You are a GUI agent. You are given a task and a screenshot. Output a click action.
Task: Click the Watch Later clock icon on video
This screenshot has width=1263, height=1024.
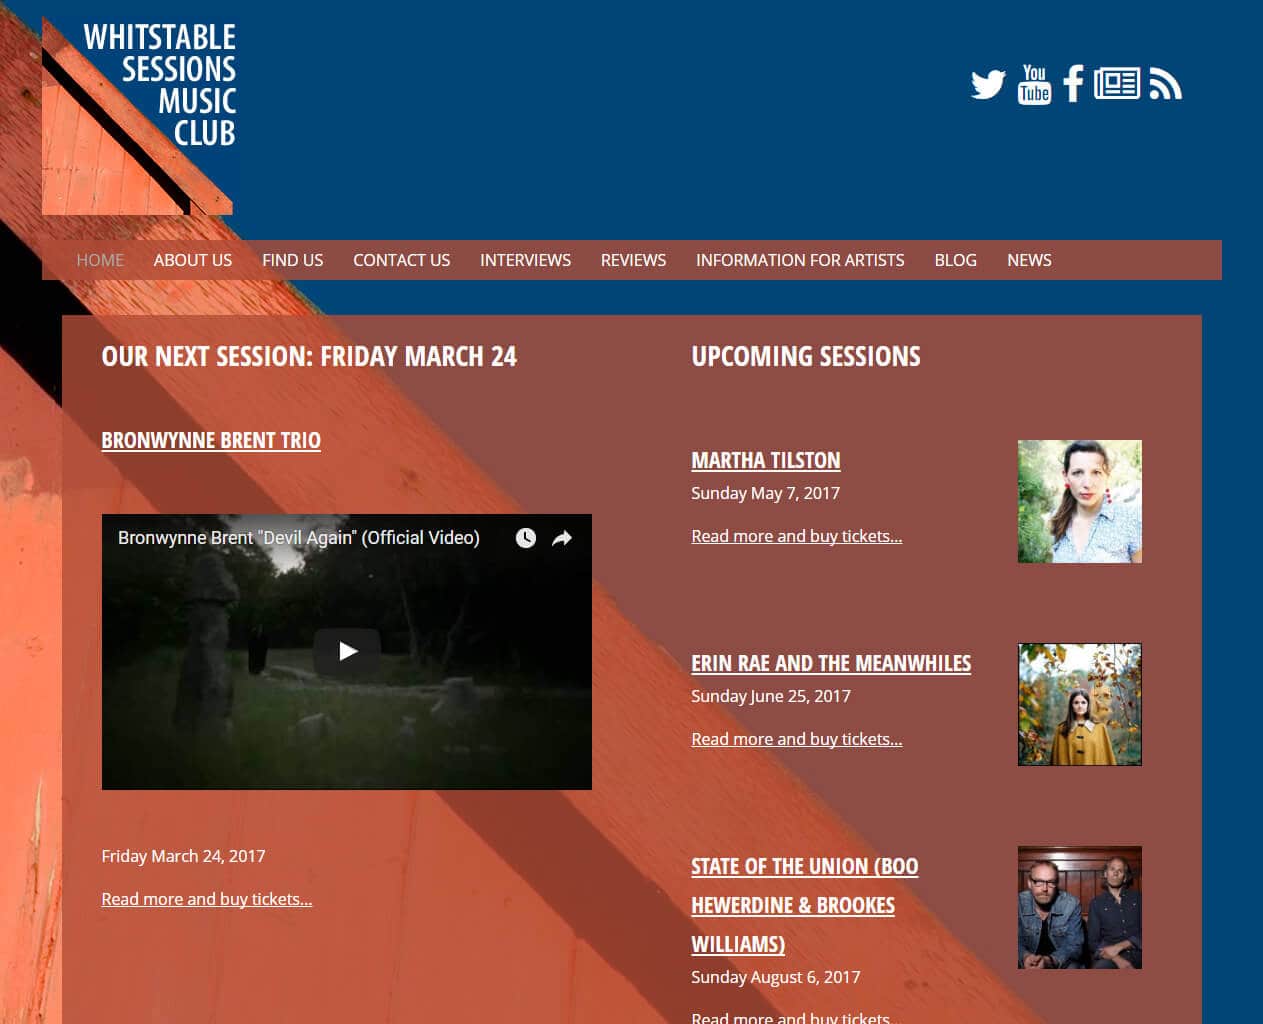pos(526,538)
